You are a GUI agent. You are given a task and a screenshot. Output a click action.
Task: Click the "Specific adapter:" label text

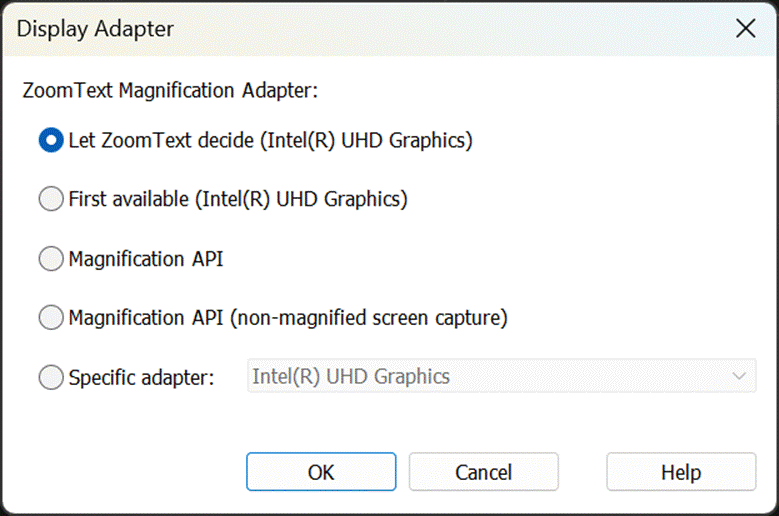pyautogui.click(x=142, y=378)
